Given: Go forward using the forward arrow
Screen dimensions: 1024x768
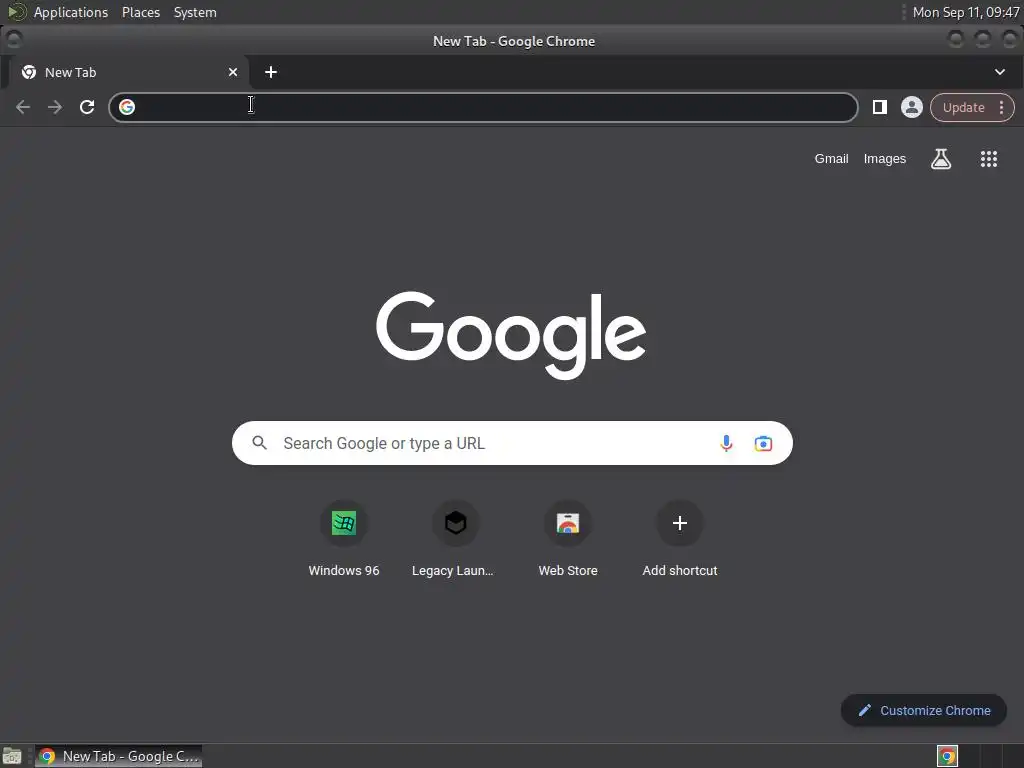Looking at the screenshot, I should click(55, 107).
